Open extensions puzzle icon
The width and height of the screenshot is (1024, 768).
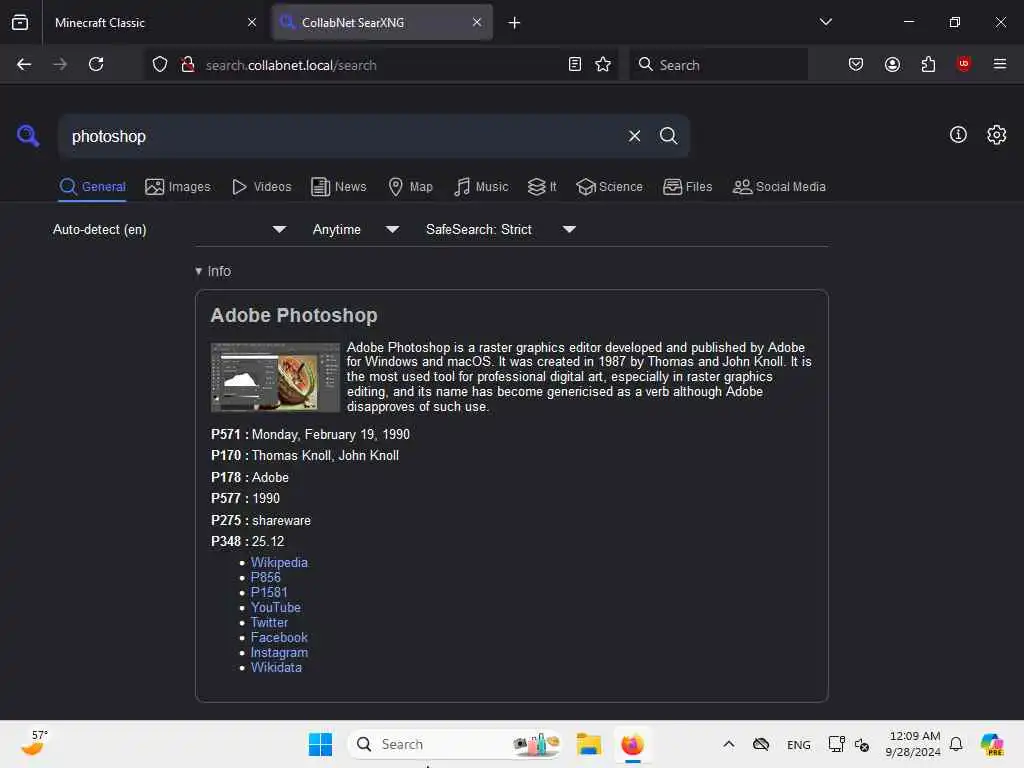(928, 64)
